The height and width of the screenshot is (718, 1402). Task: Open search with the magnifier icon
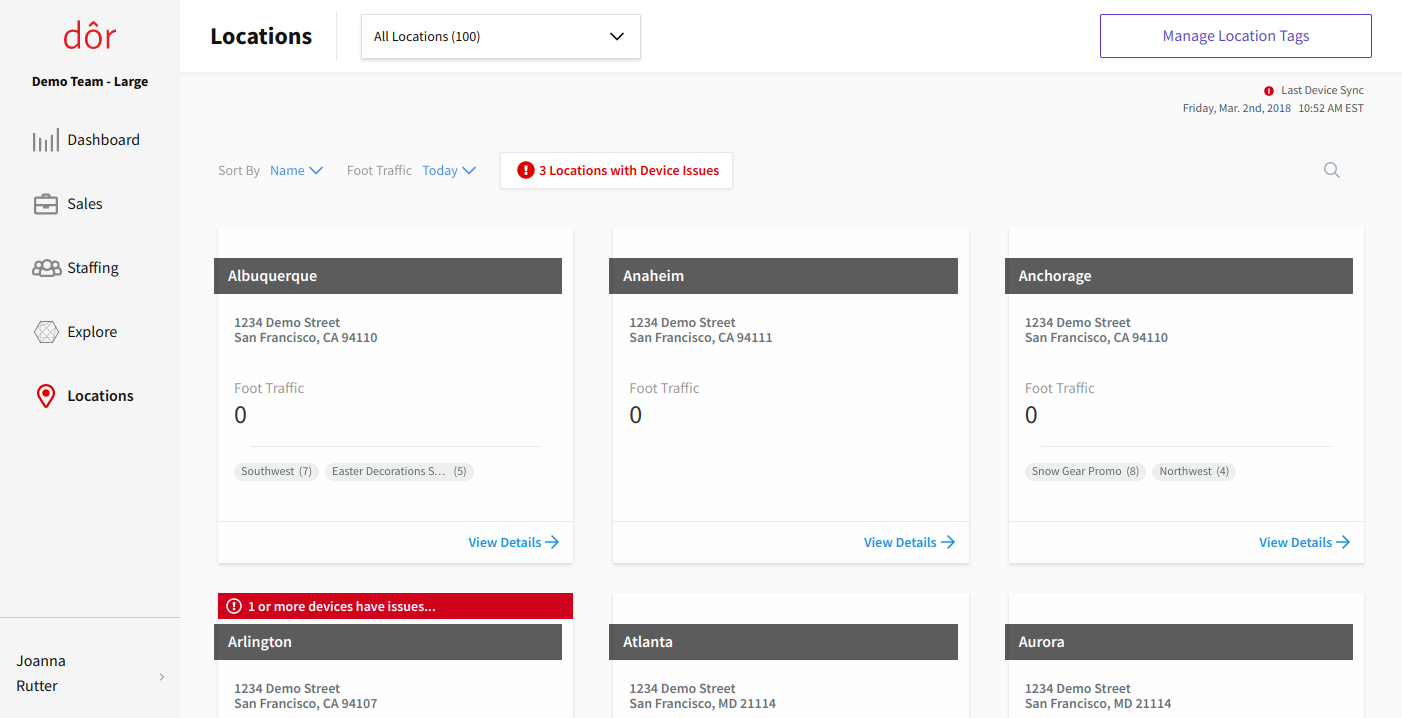pos(1331,170)
